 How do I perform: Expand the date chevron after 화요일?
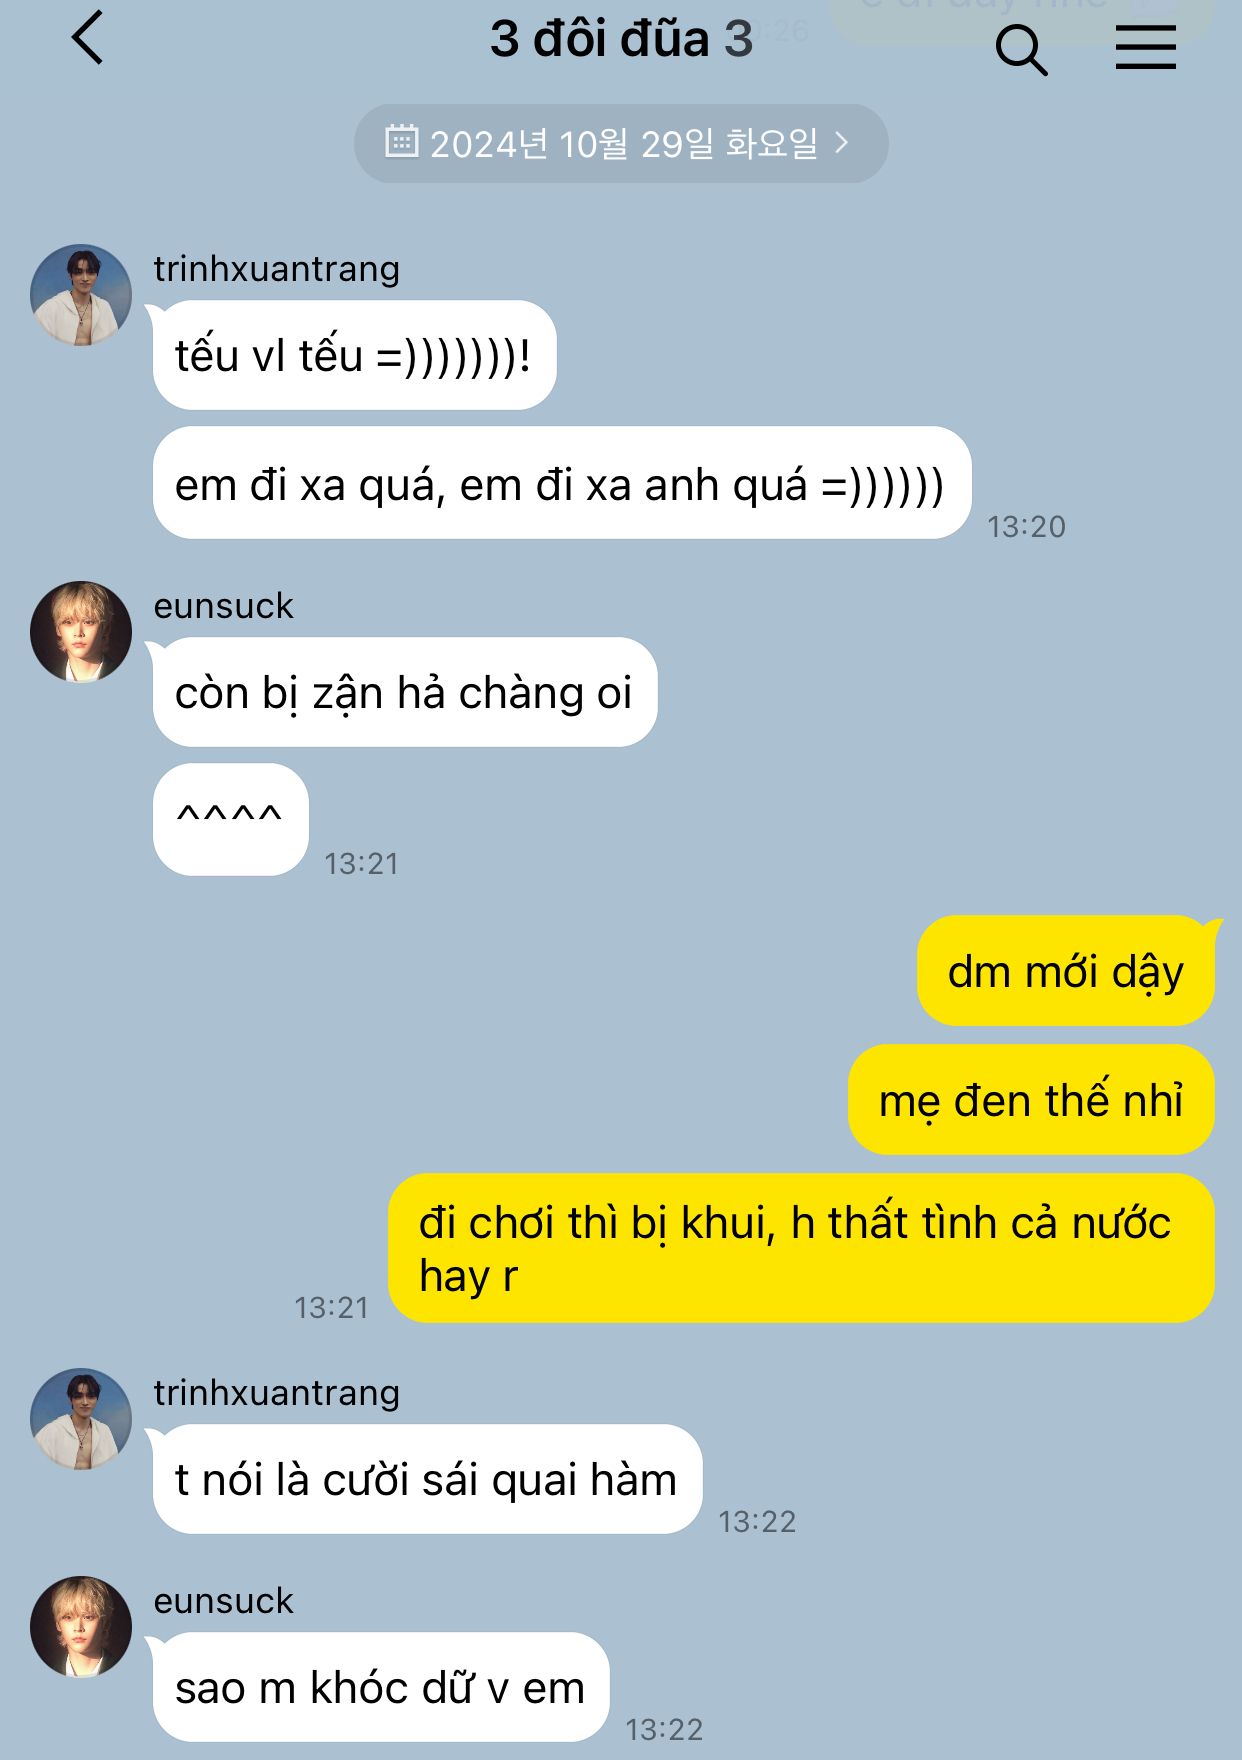(x=842, y=142)
